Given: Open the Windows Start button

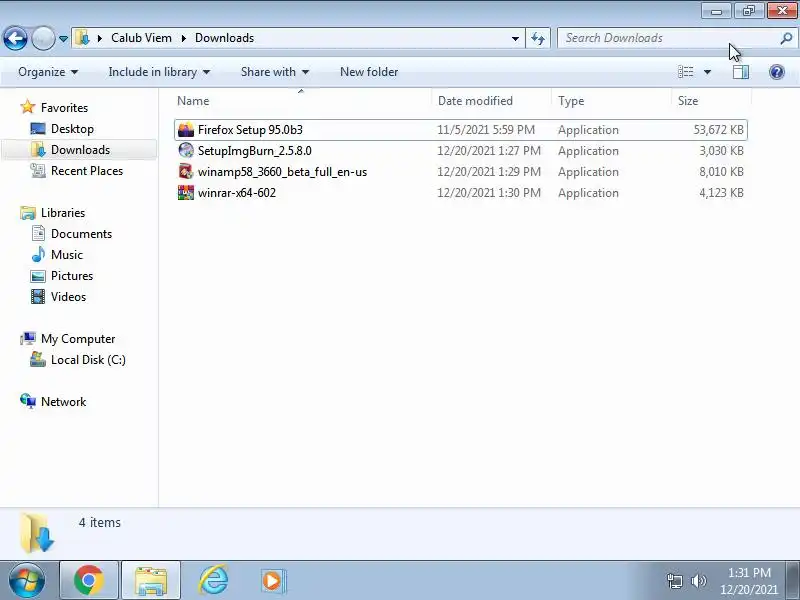Looking at the screenshot, I should click(x=27, y=581).
